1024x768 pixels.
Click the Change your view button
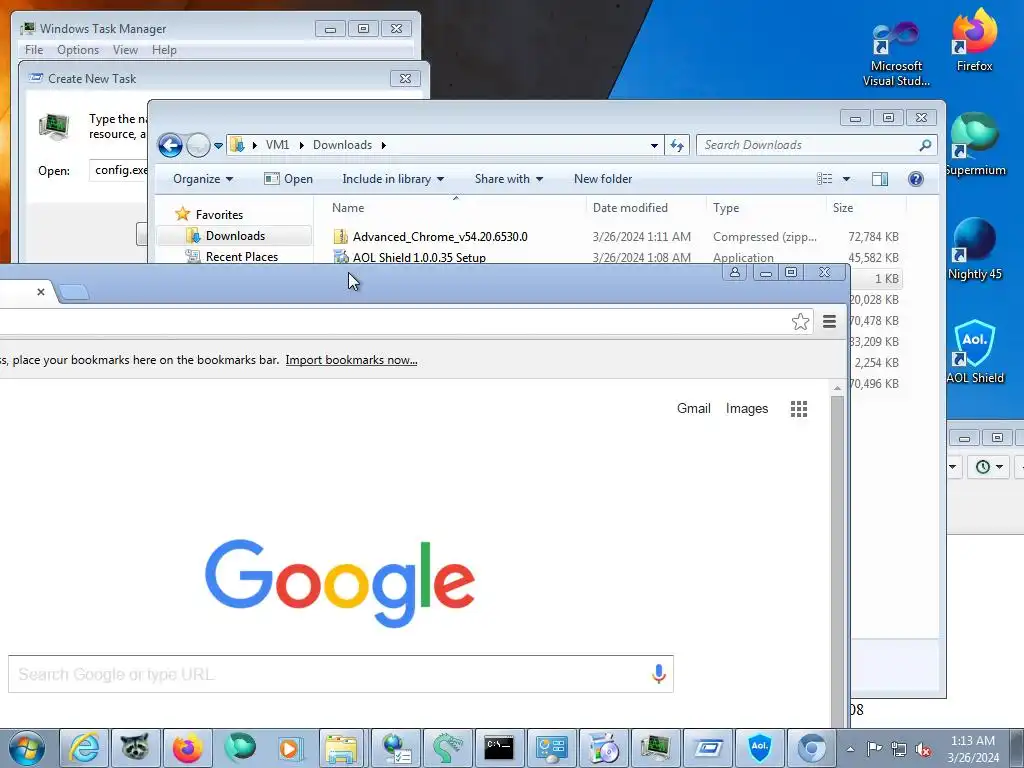[825, 179]
